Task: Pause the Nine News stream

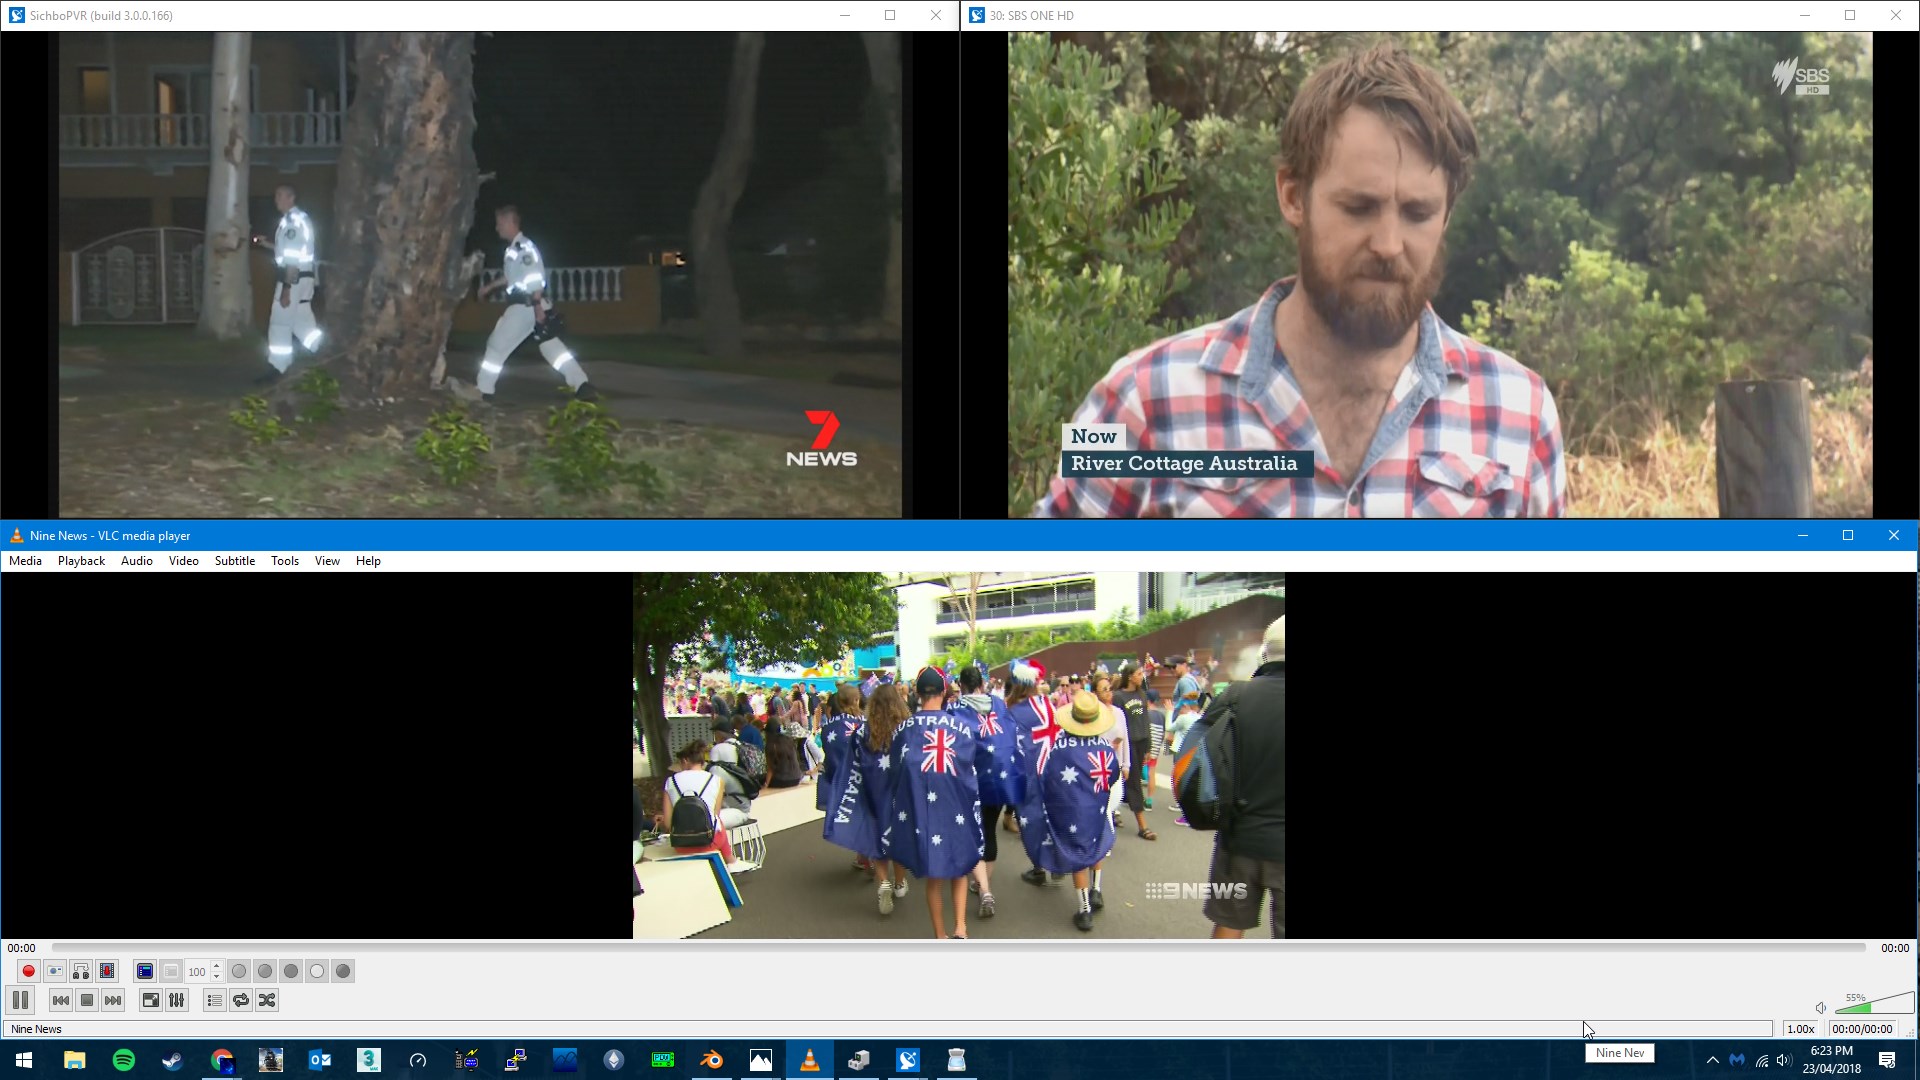Action: click(x=20, y=1000)
